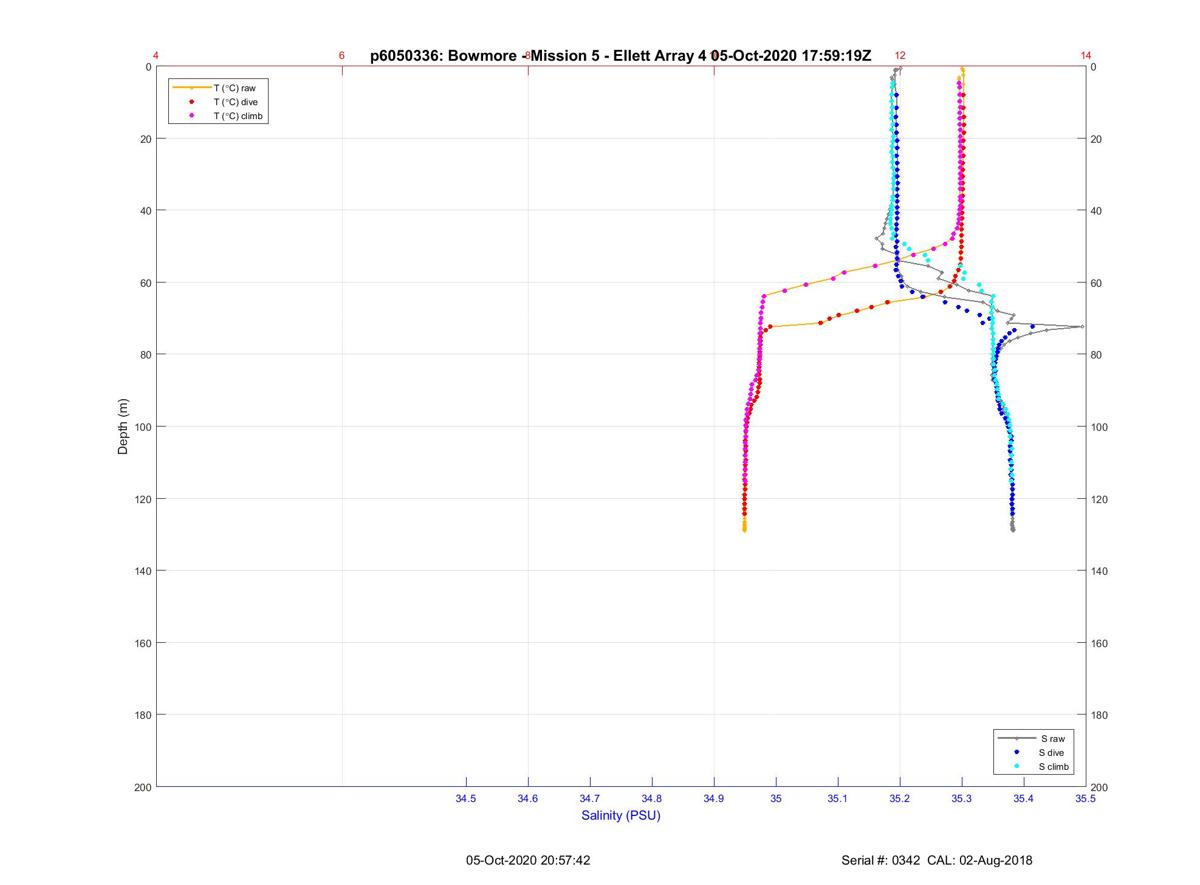Viewport: 1200px width, 885px height.
Task: Click the 80 depth tick on left axis
Action: pos(145,355)
